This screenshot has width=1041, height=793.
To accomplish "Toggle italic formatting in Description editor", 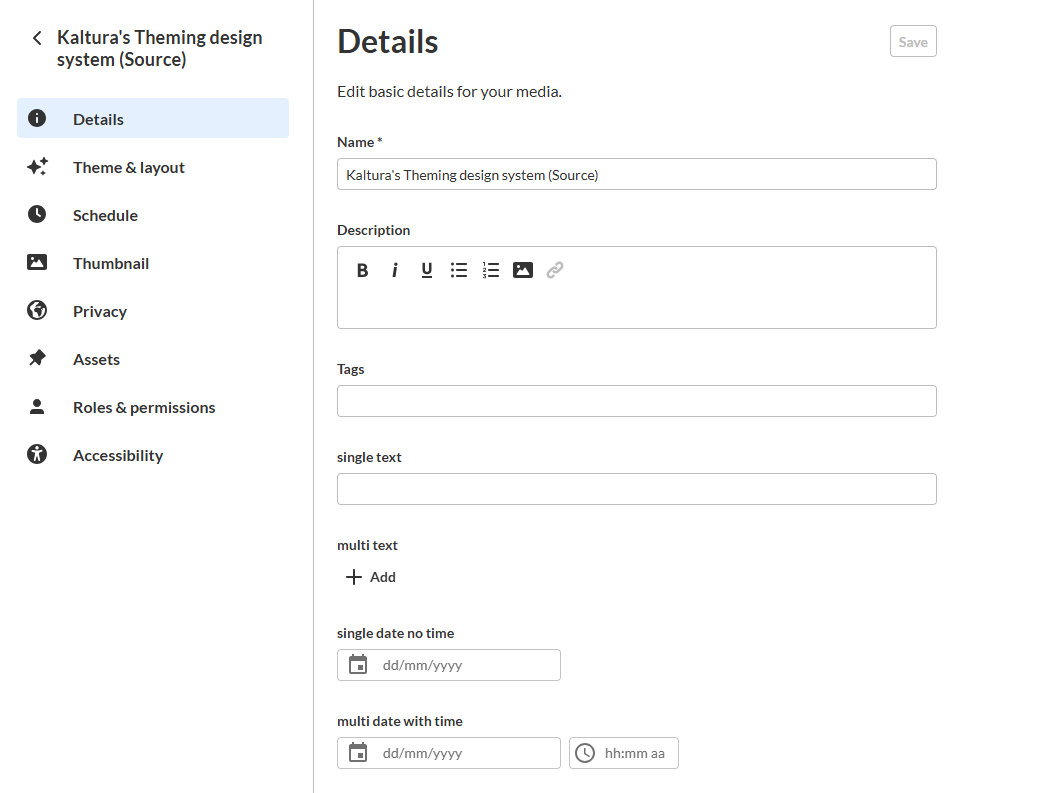I will [395, 270].
